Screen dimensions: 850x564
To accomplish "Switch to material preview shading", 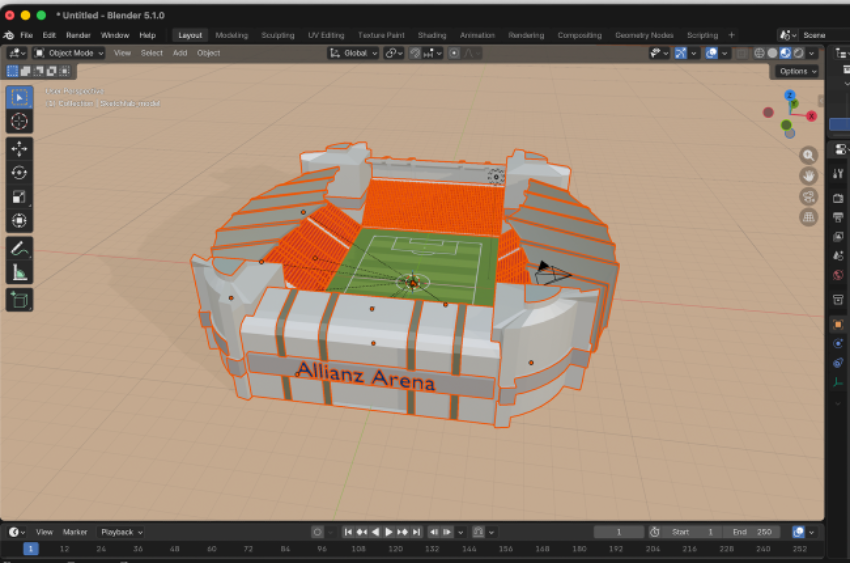I will click(x=785, y=53).
